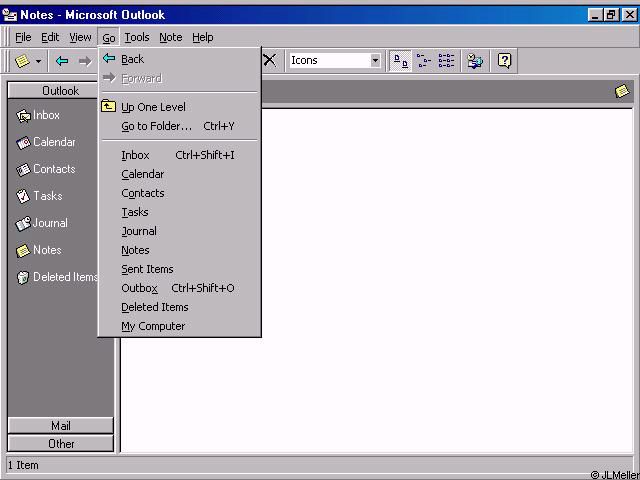Click the New Note toolbar icon
This screenshot has width=640, height=480.
[22, 61]
